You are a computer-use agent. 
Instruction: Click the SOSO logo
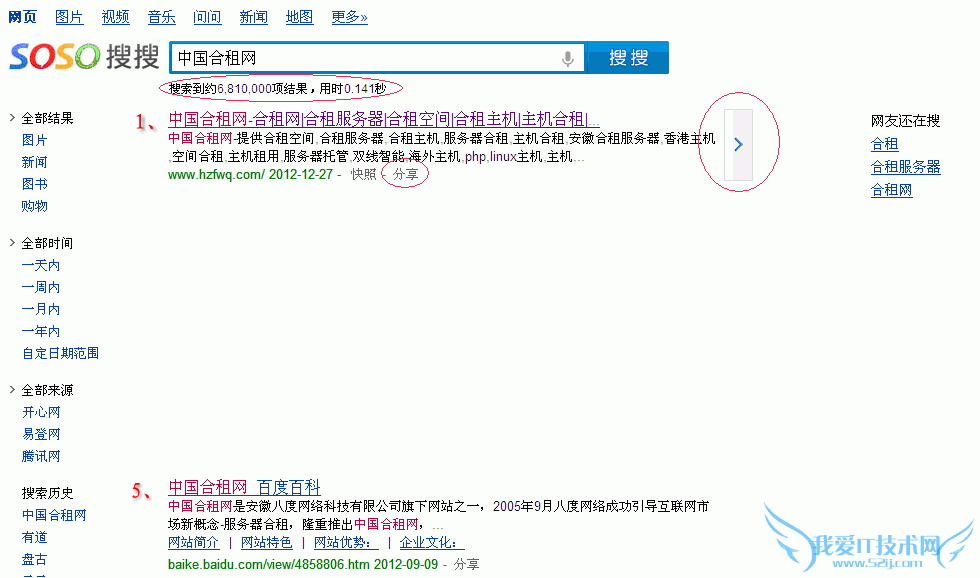coord(84,57)
